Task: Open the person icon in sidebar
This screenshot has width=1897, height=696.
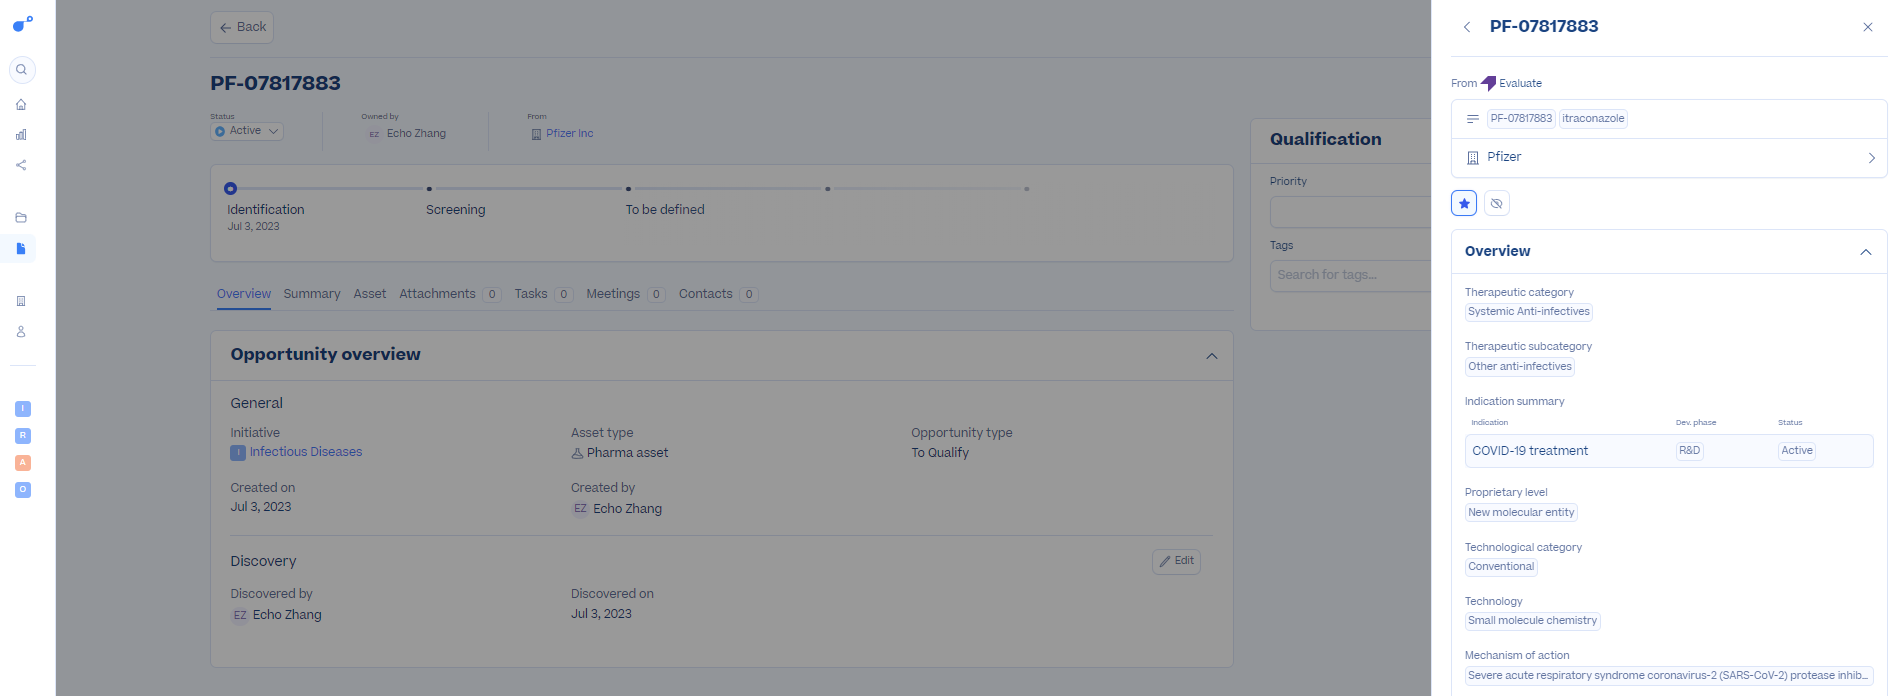Action: point(21,332)
